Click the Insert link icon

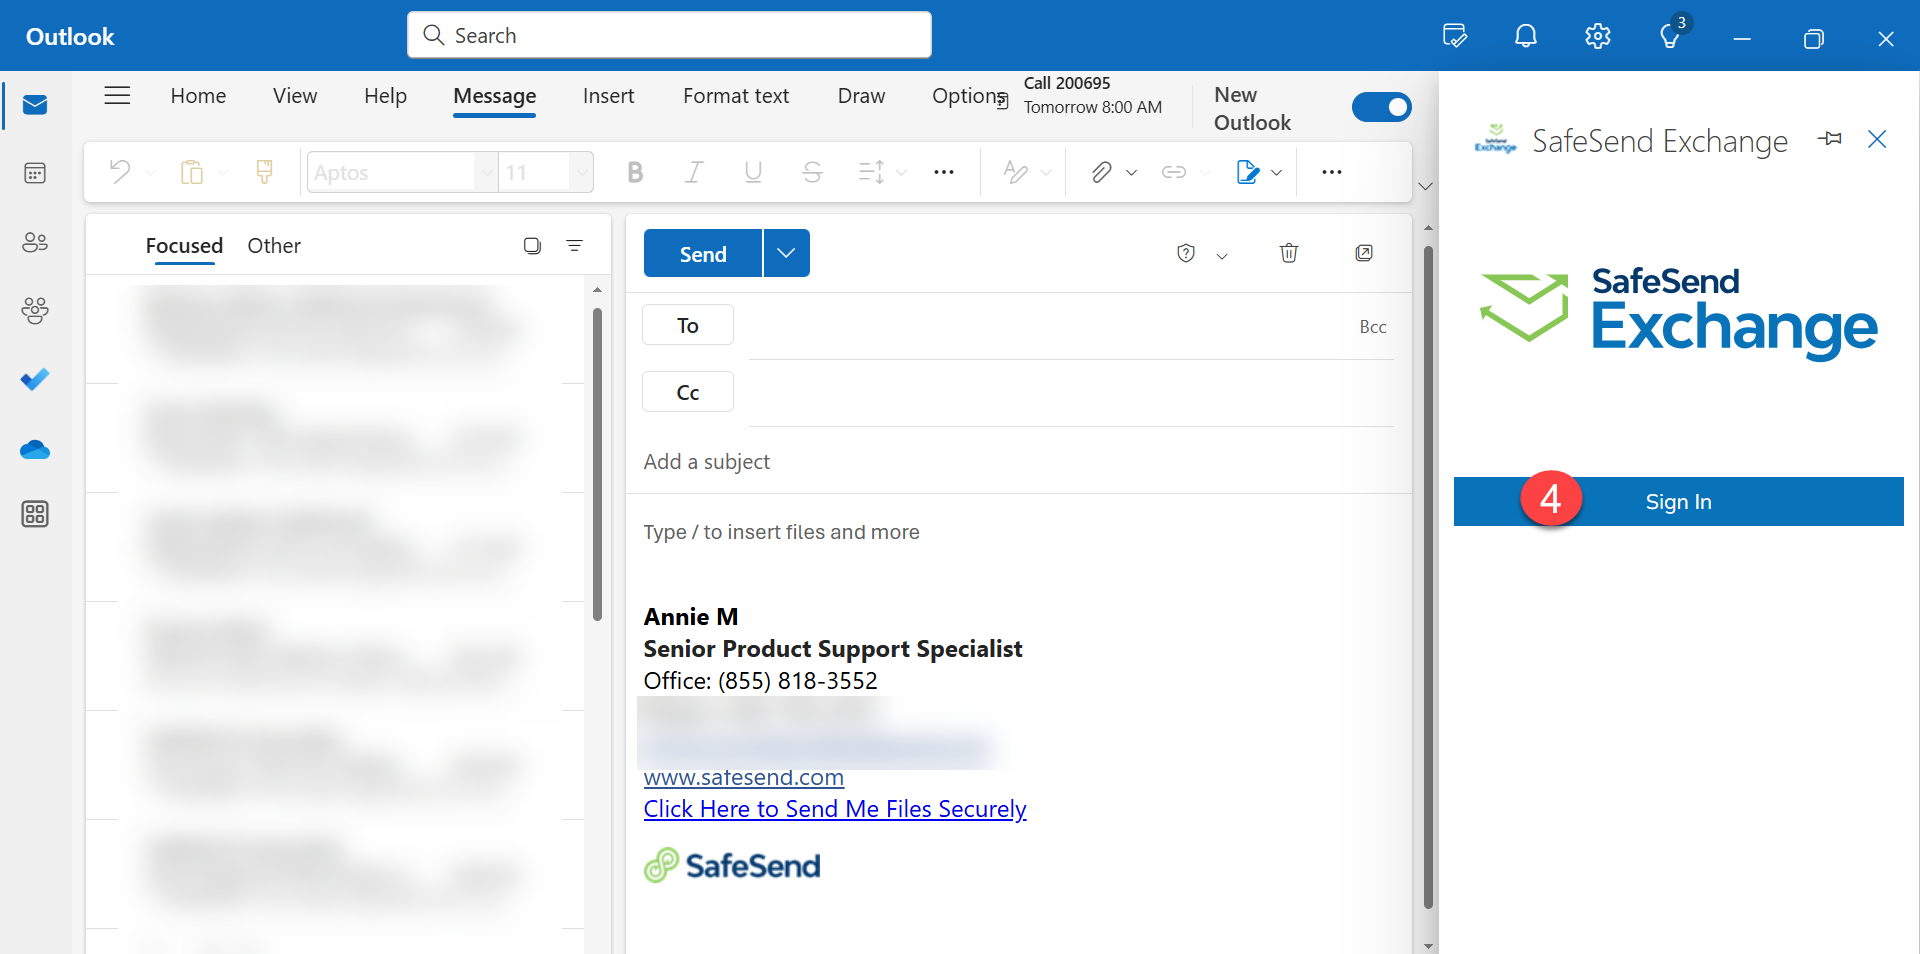tap(1174, 172)
